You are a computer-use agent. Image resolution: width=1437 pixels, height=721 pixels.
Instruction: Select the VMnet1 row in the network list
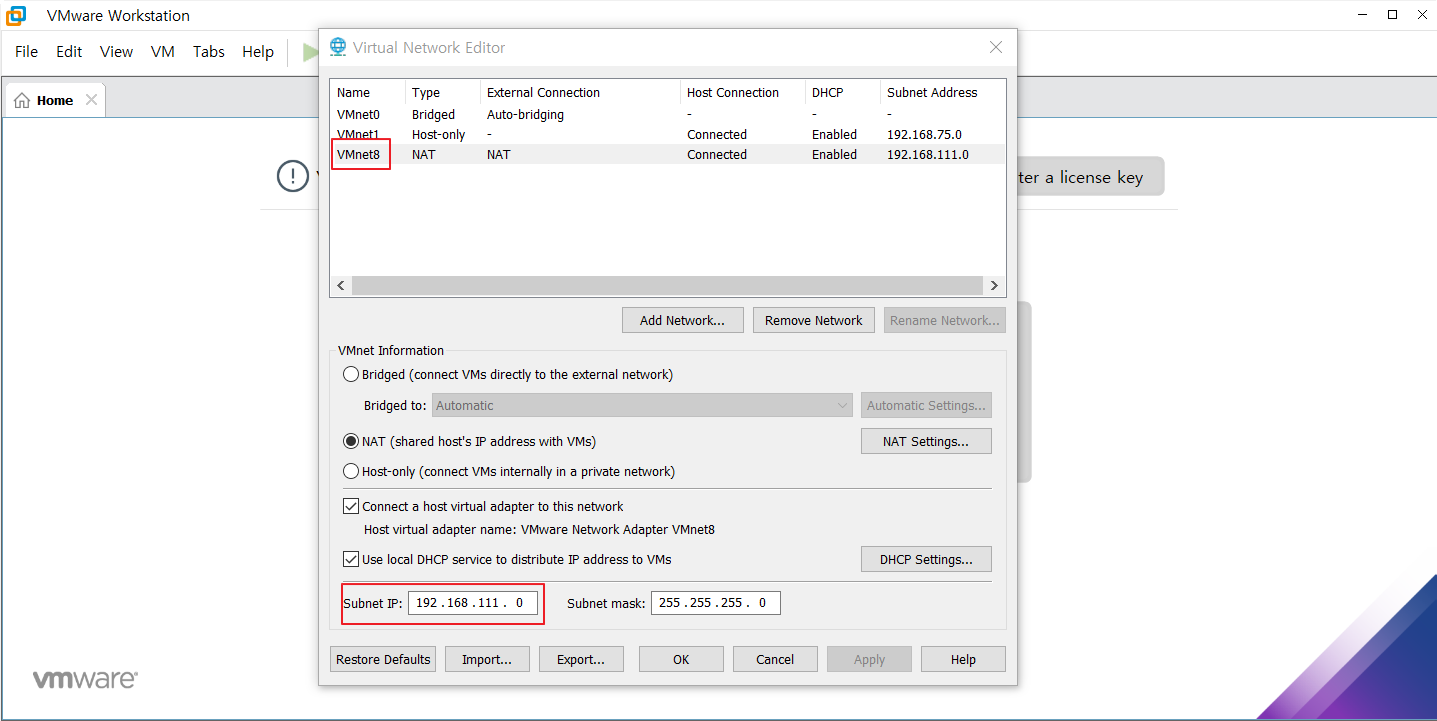[x=667, y=135]
